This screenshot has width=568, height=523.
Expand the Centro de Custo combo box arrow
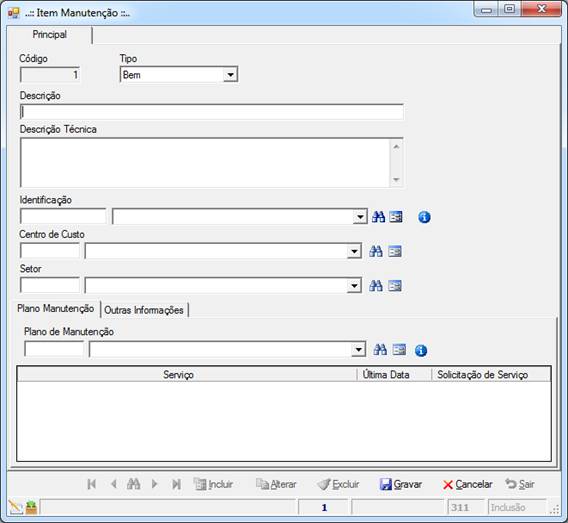[x=354, y=251]
